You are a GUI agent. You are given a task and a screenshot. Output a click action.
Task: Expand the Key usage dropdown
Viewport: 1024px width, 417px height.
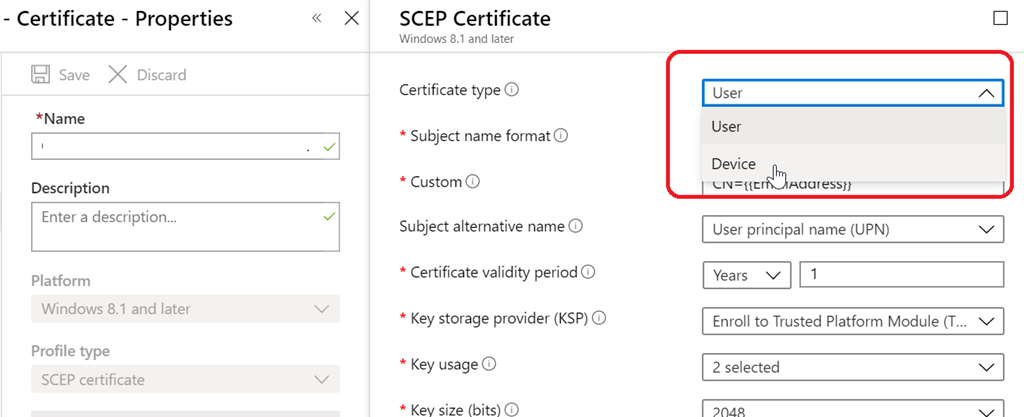[852, 367]
